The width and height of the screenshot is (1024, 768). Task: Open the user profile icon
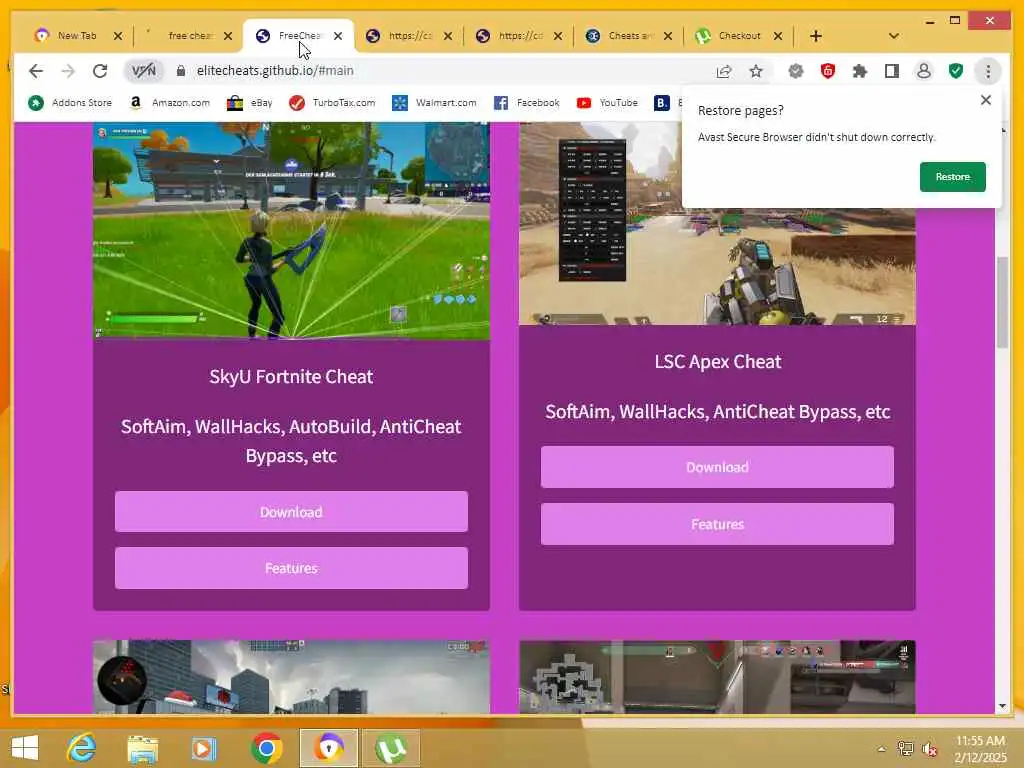click(923, 71)
